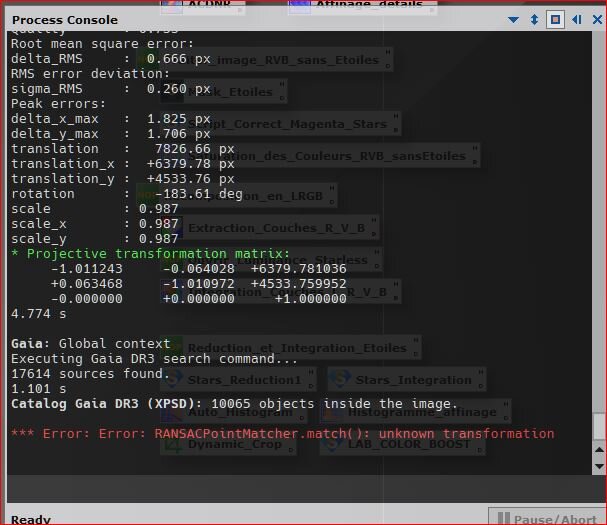Click the red RANSACPointMatcher error message line
This screenshot has height=525, width=607.
283,434
